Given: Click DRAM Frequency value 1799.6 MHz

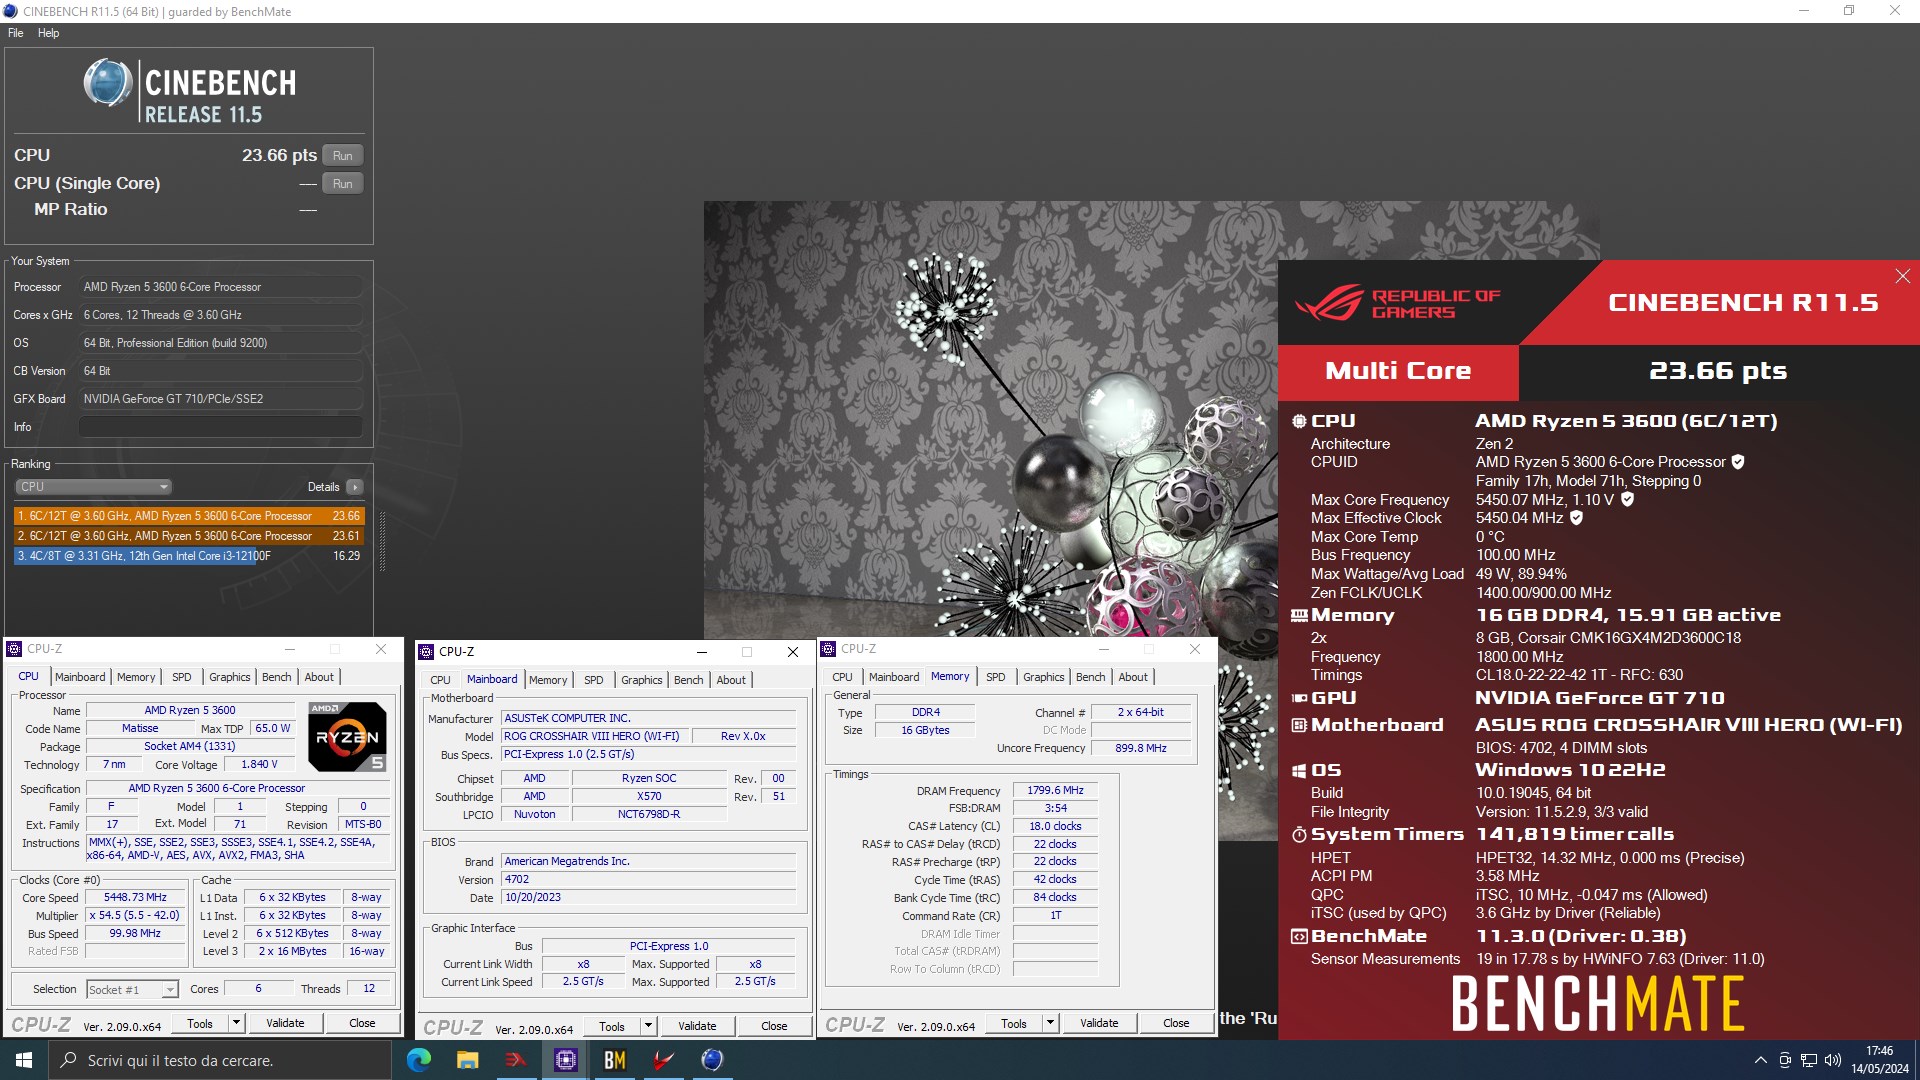Looking at the screenshot, I should (1055, 790).
